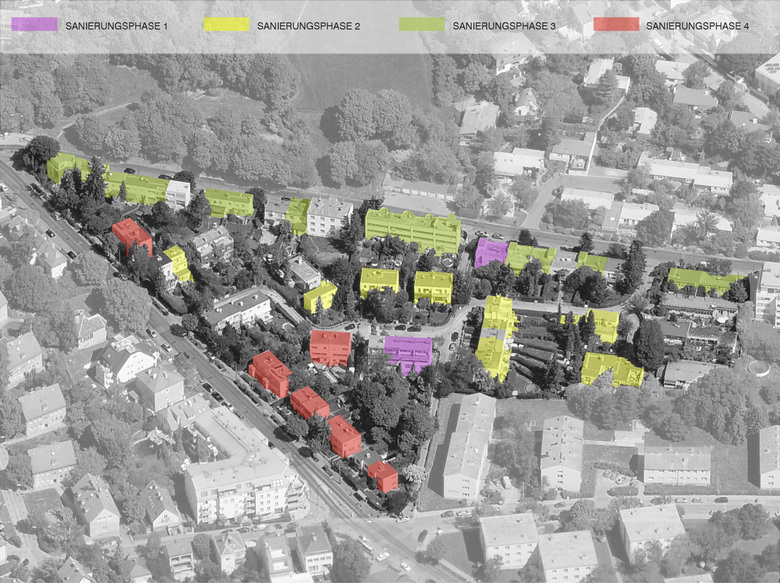This screenshot has width=780, height=583.
Task: Select the L-shaped yellow building at lower right
Action: coord(611,369)
